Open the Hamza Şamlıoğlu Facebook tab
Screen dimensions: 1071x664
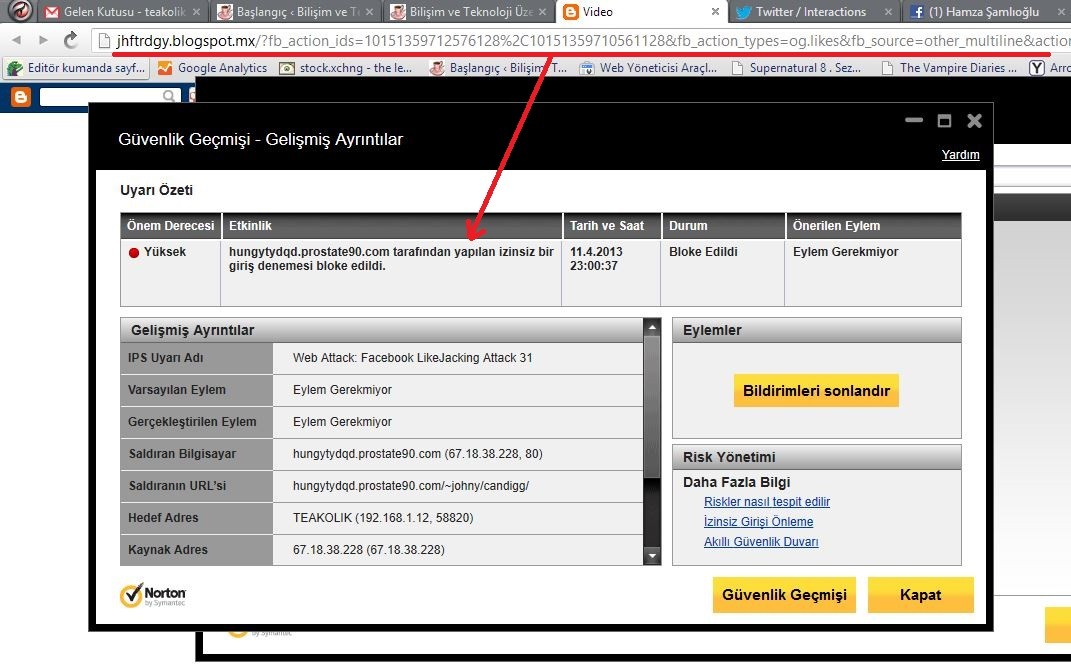point(986,12)
